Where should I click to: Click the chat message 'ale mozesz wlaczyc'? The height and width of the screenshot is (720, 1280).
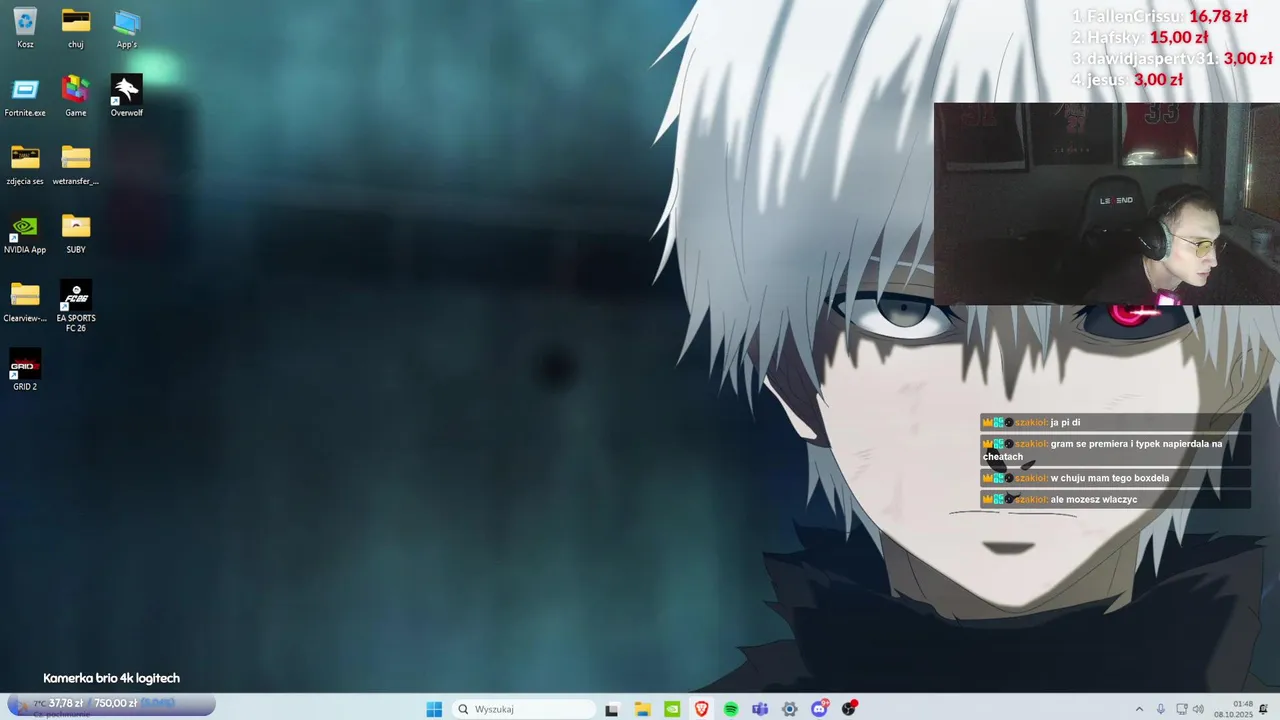coord(1115,499)
